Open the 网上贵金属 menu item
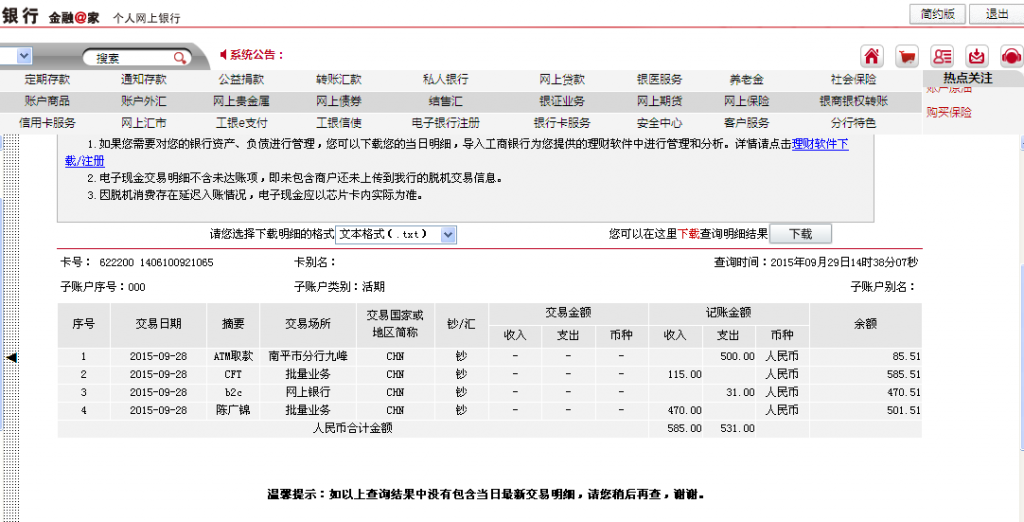Screen dimensions: 1024x522 [x=241, y=101]
